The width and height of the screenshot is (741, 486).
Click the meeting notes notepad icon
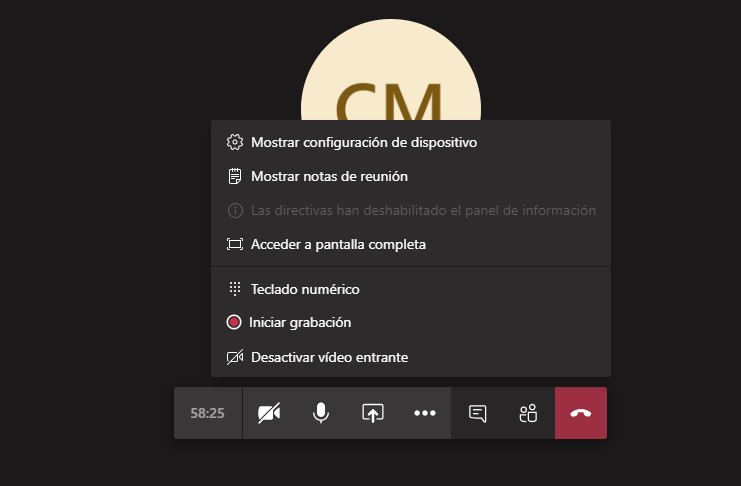[x=235, y=176]
